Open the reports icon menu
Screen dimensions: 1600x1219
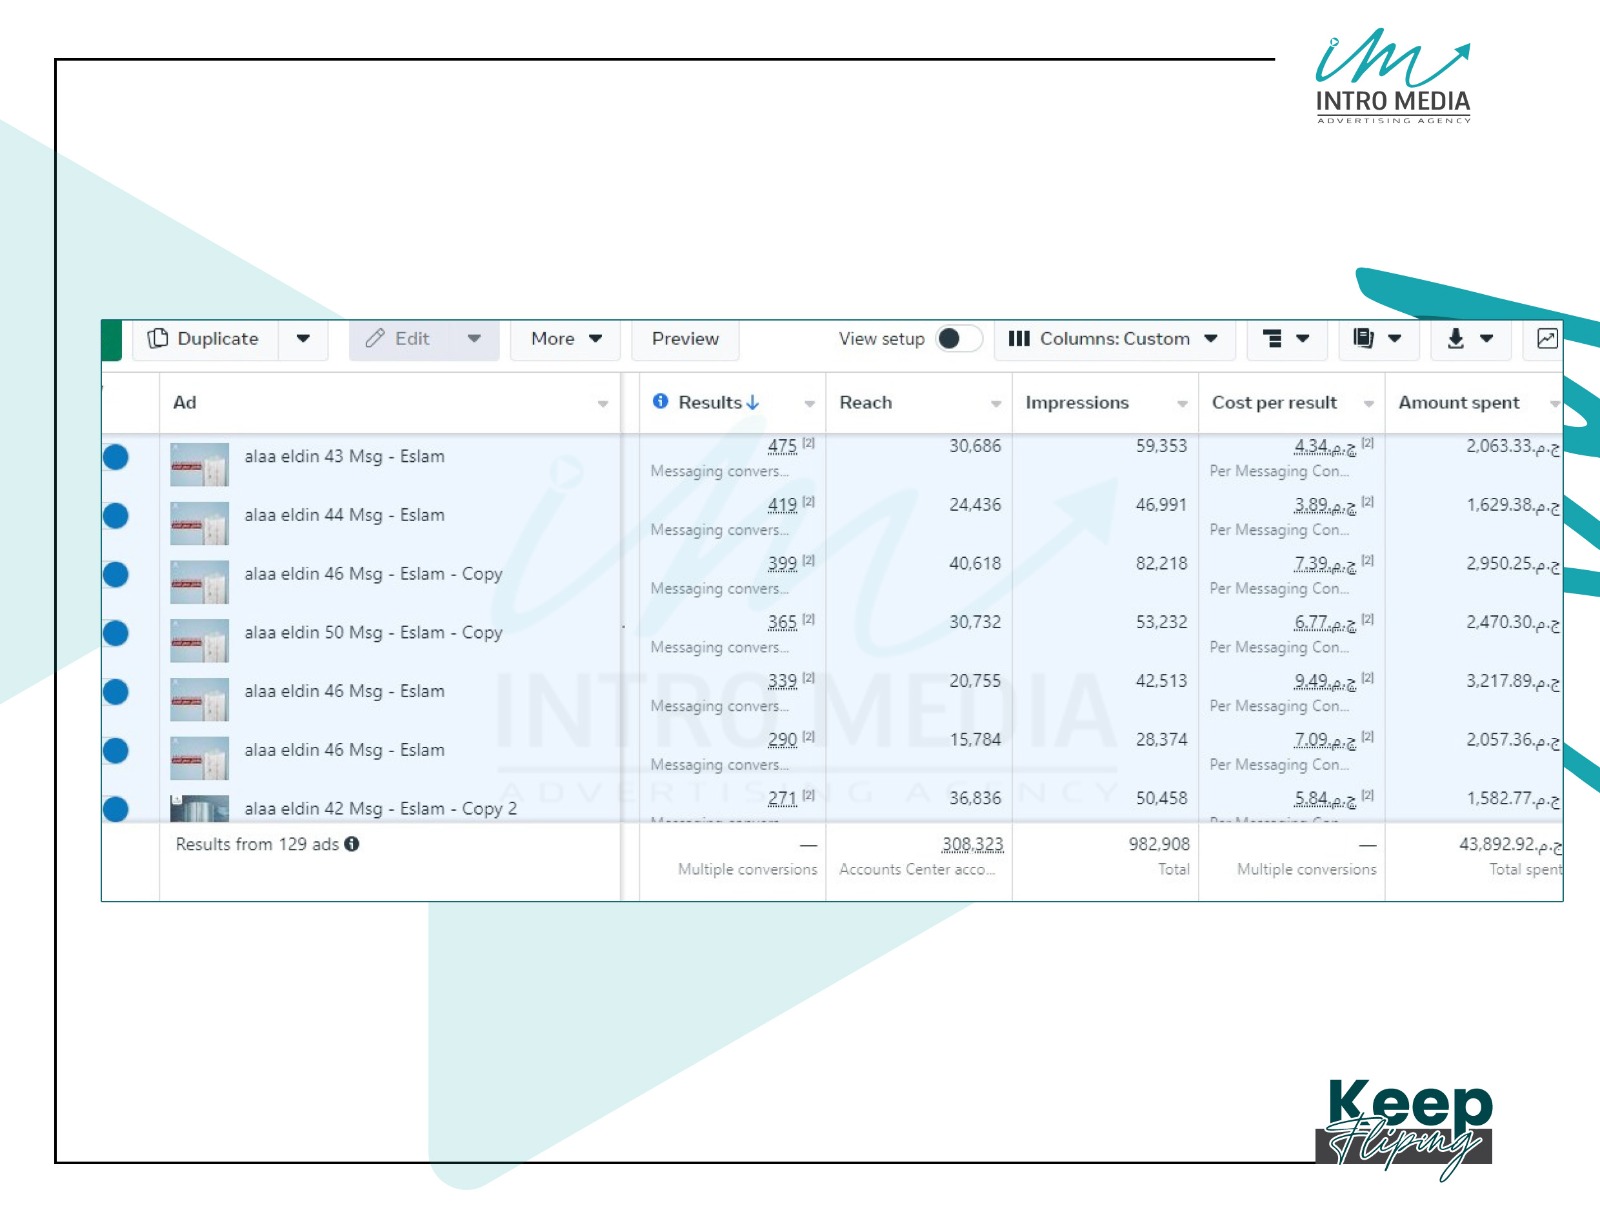1377,339
